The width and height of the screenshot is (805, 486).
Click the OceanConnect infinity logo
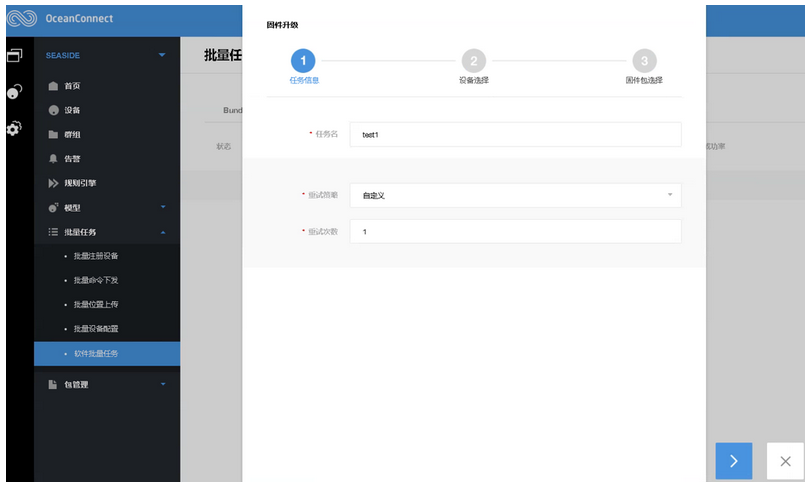[22, 18]
